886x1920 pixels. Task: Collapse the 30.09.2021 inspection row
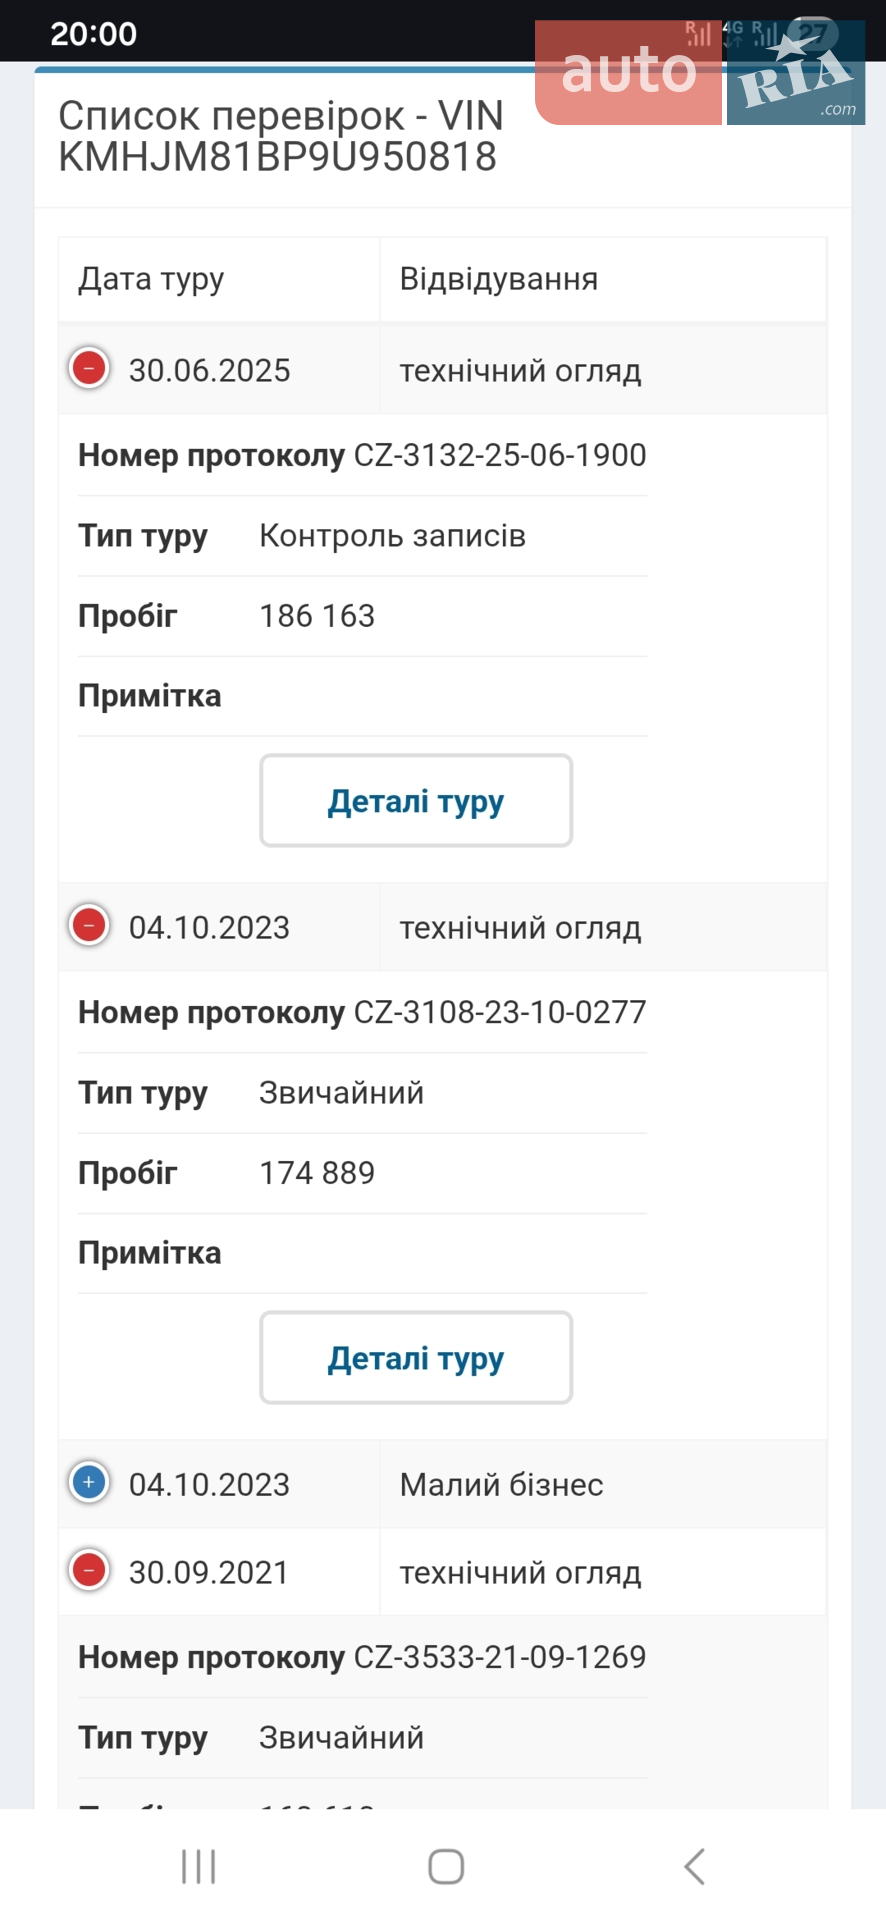[89, 1570]
